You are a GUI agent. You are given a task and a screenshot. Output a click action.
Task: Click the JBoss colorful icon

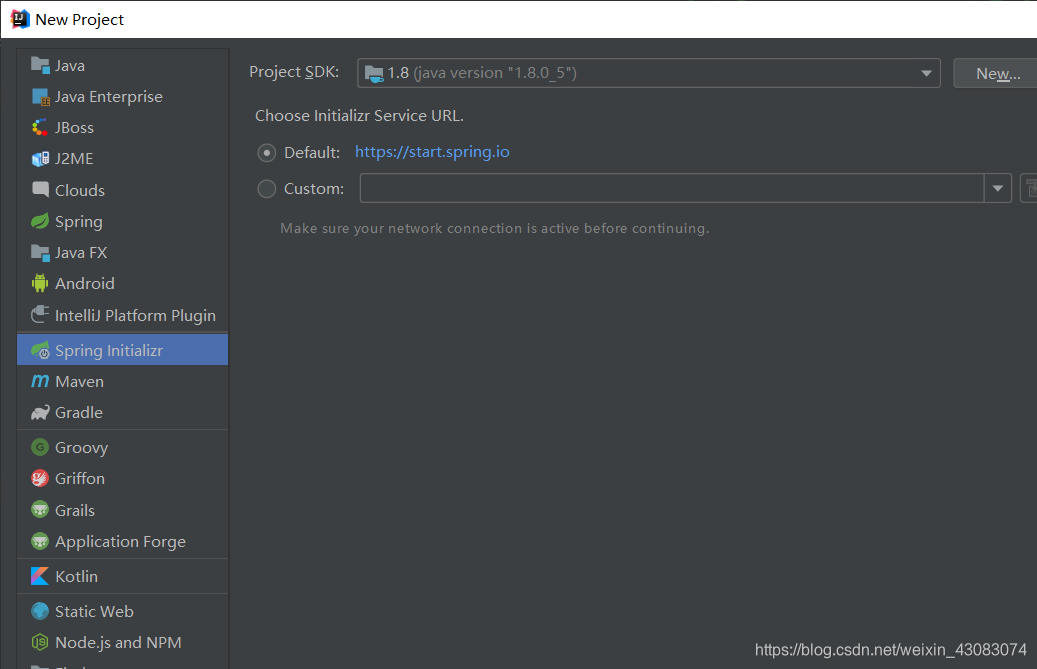click(x=40, y=128)
